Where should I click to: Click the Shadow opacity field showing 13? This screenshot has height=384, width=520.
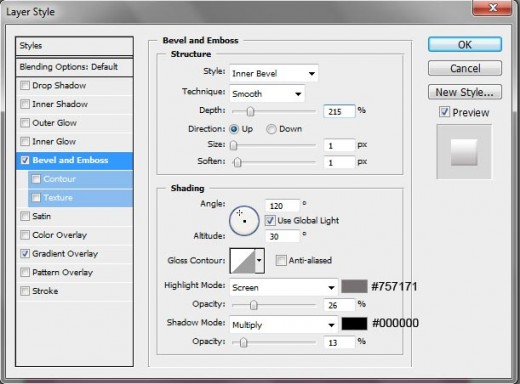[339, 342]
